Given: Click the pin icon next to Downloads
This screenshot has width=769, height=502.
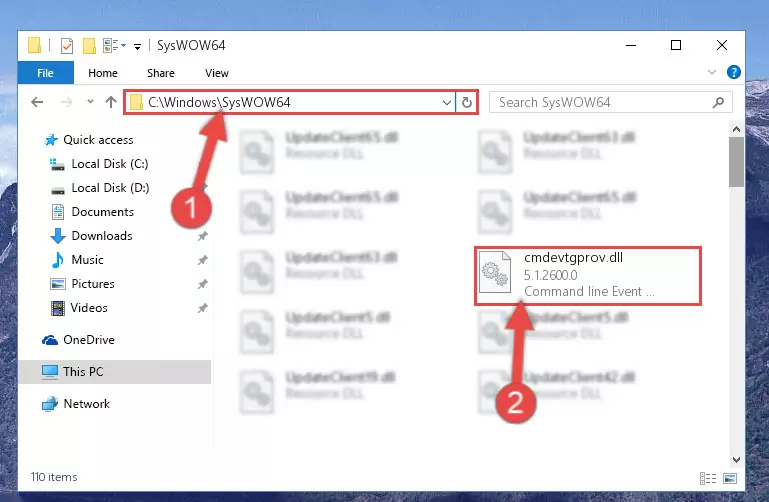Looking at the screenshot, I should pos(202,236).
